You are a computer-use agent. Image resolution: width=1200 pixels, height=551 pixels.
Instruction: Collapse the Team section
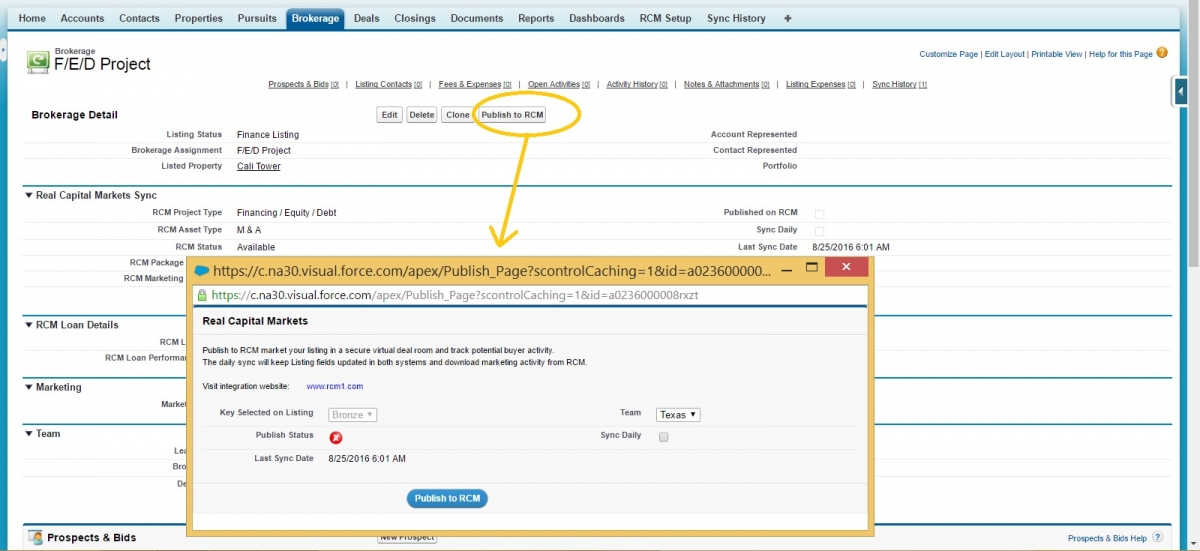[x=29, y=434]
